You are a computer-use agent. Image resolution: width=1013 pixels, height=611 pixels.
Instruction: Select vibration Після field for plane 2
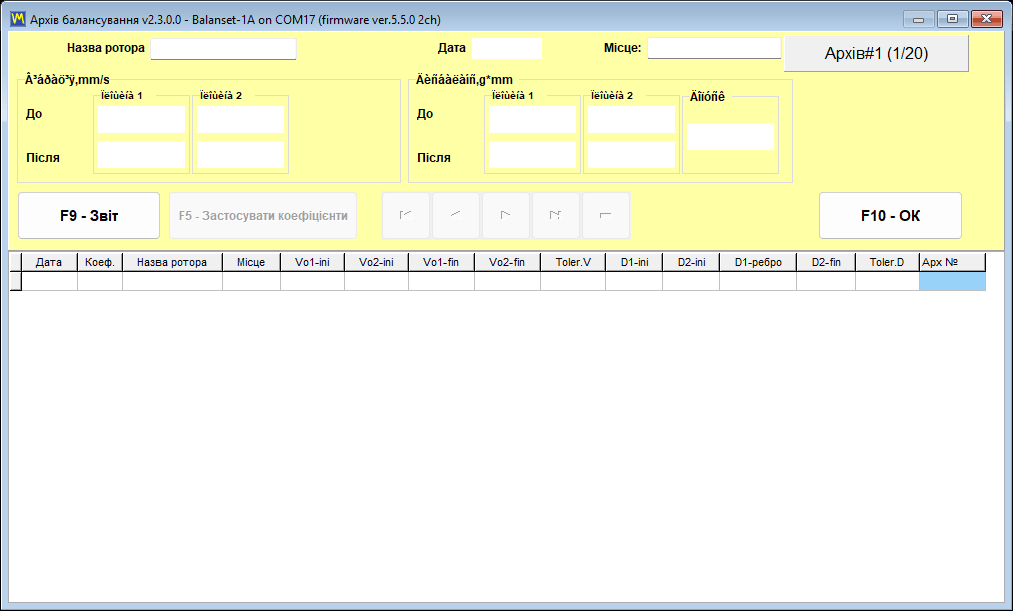pos(240,155)
